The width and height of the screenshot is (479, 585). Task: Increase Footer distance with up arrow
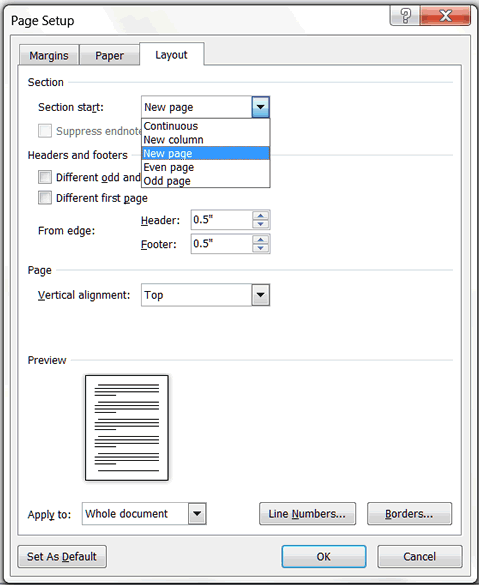point(260,240)
